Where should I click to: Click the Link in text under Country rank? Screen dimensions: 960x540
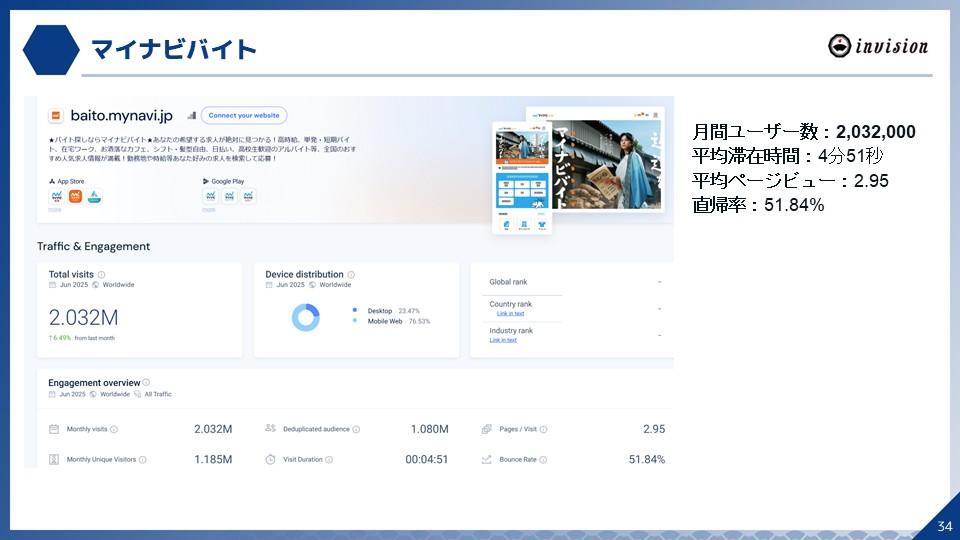click(x=510, y=313)
